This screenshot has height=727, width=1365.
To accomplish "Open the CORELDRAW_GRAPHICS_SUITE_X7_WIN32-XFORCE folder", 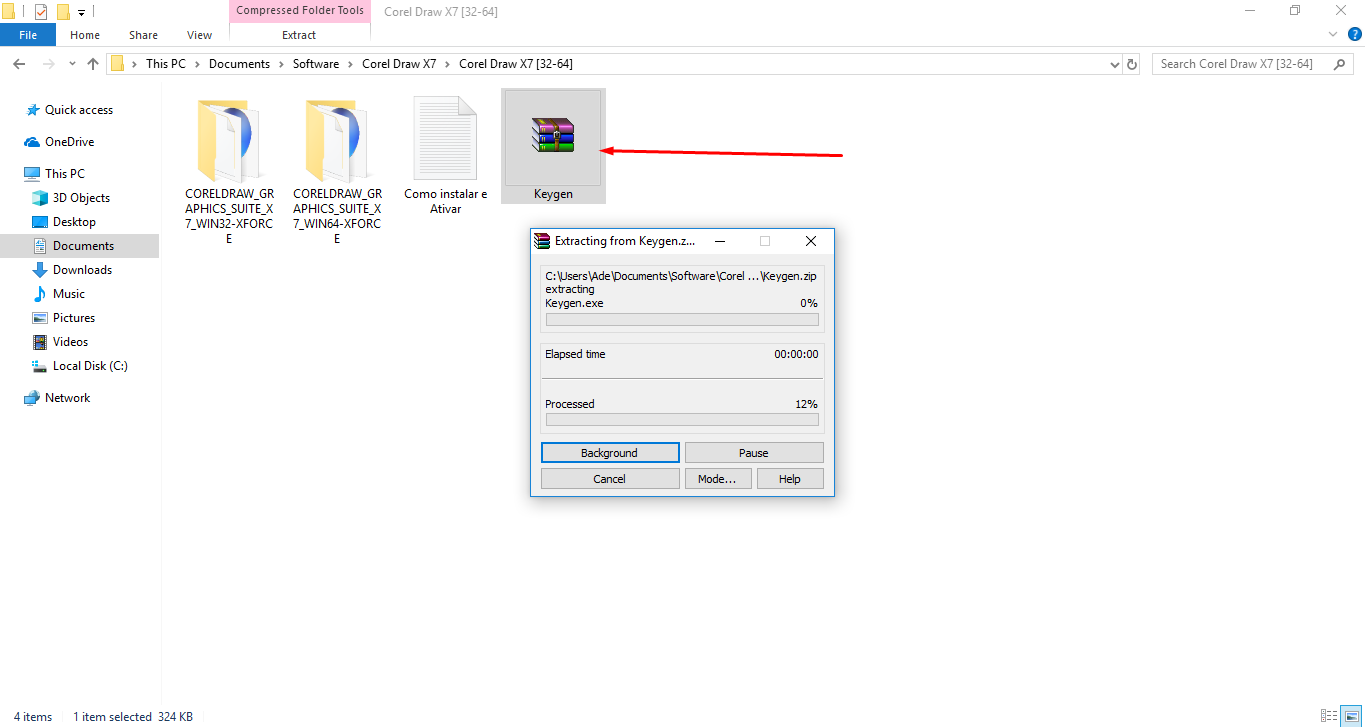I will pyautogui.click(x=229, y=140).
